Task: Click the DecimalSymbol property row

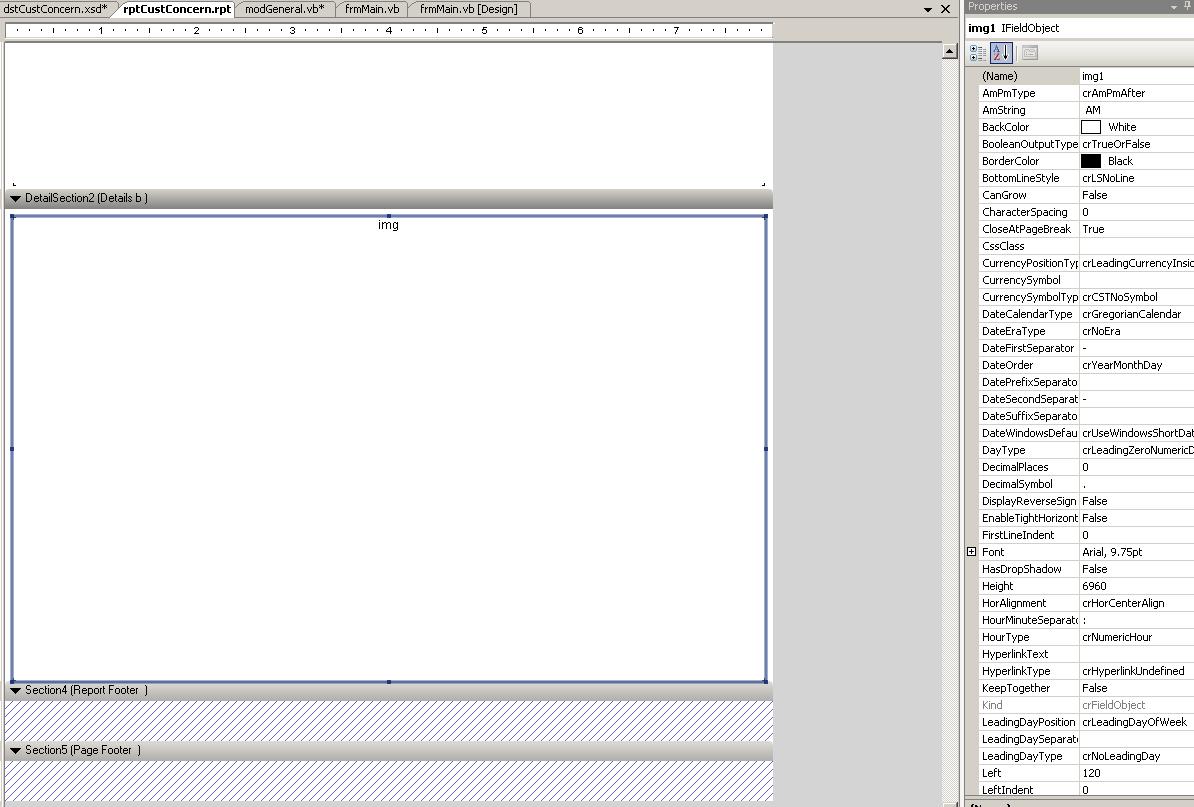Action: click(1087, 484)
